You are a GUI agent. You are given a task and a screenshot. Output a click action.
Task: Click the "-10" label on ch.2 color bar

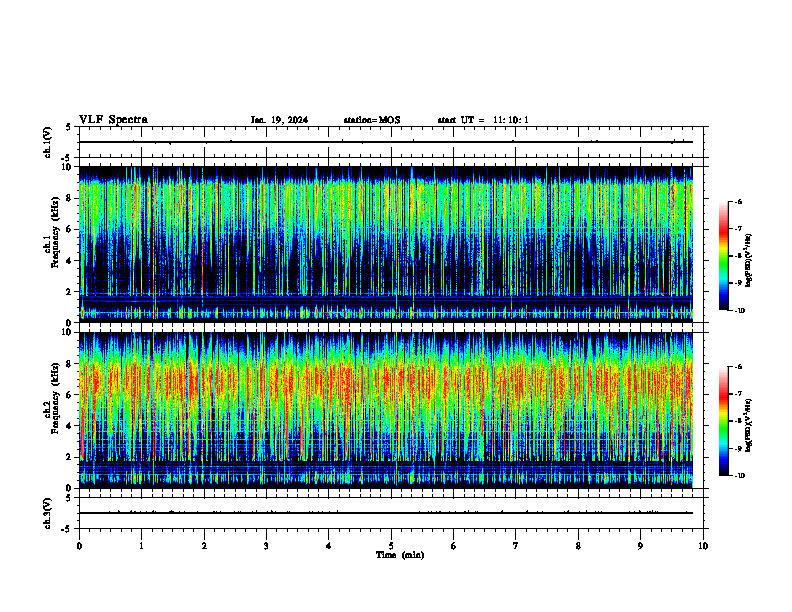739,476
